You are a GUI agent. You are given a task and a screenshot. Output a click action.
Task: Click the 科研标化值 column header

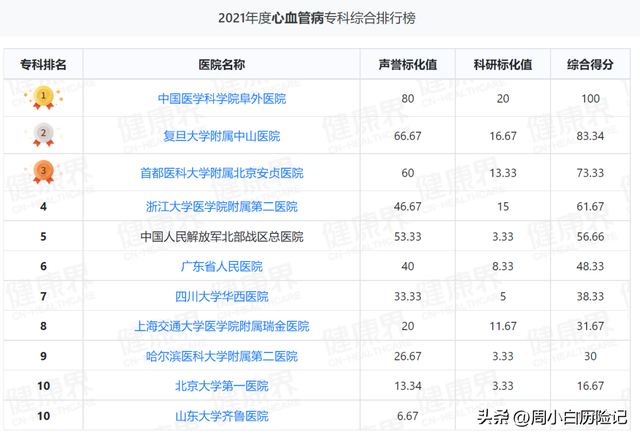coord(503,64)
